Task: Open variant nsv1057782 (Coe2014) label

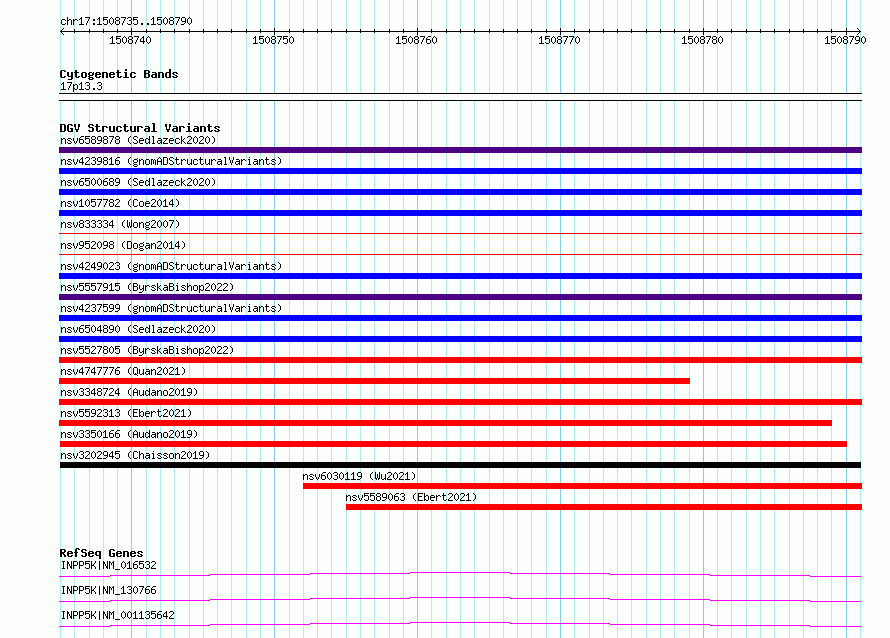Action: point(120,203)
